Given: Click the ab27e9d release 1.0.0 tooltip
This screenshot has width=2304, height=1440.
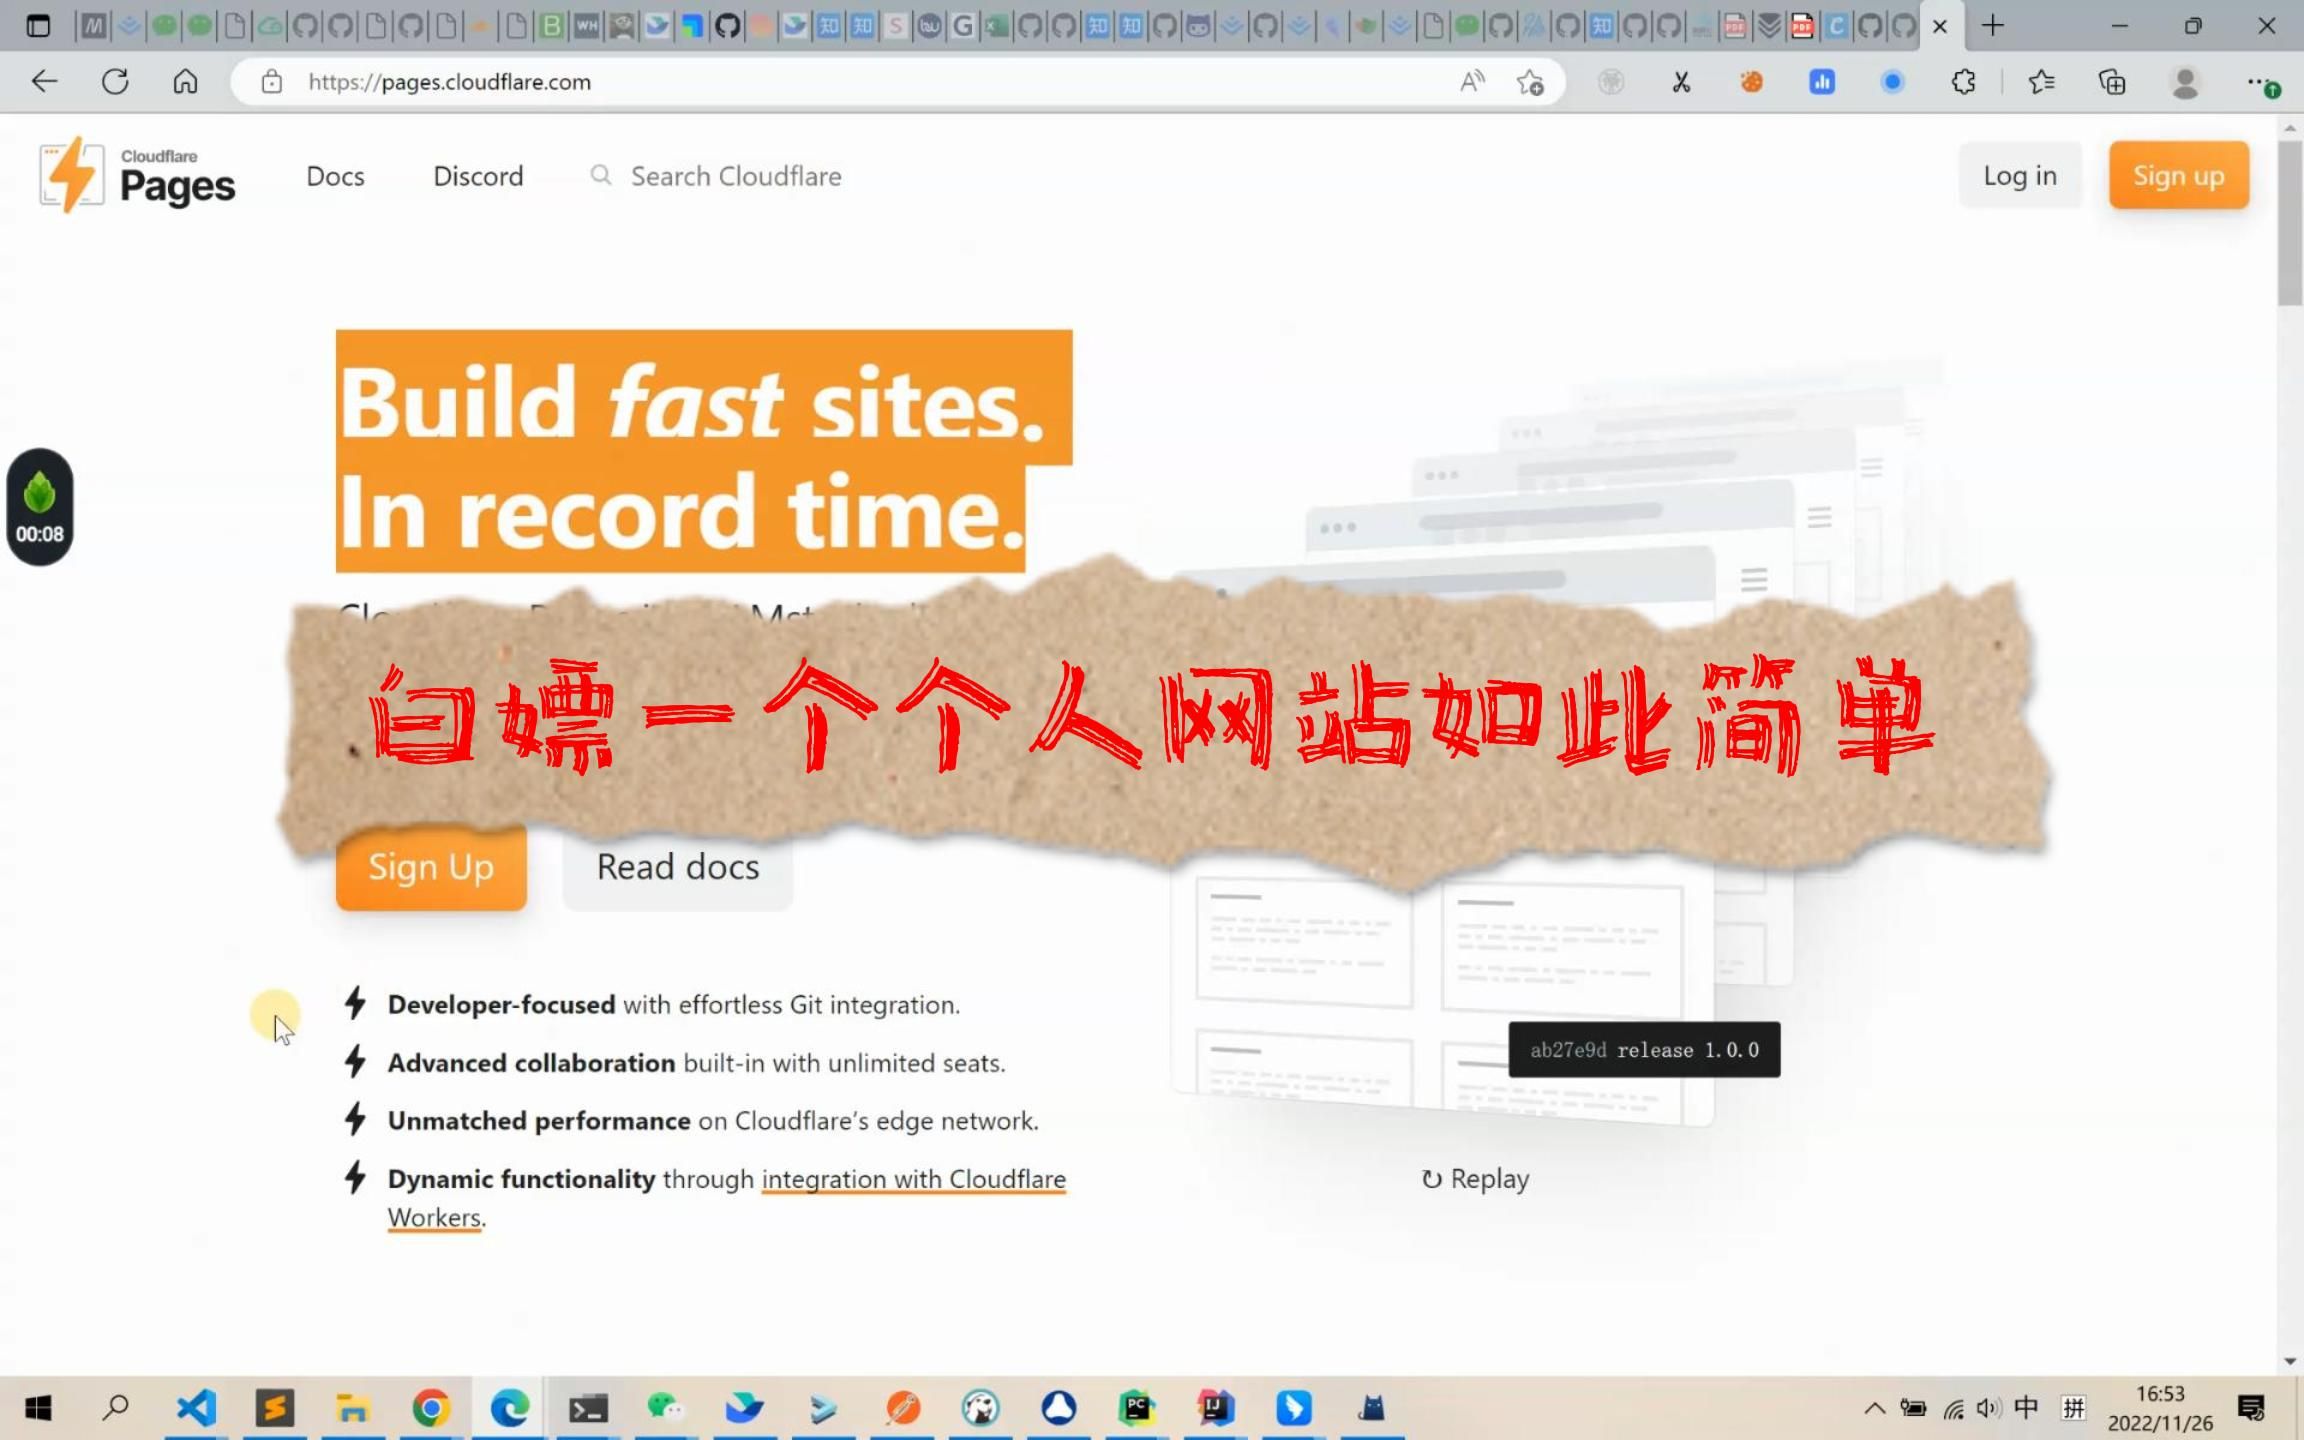Looking at the screenshot, I should pos(1644,1050).
